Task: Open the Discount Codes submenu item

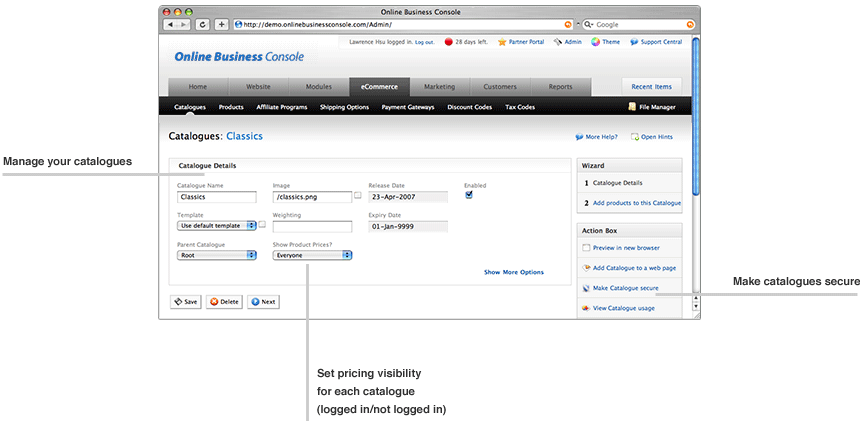Action: point(467,107)
